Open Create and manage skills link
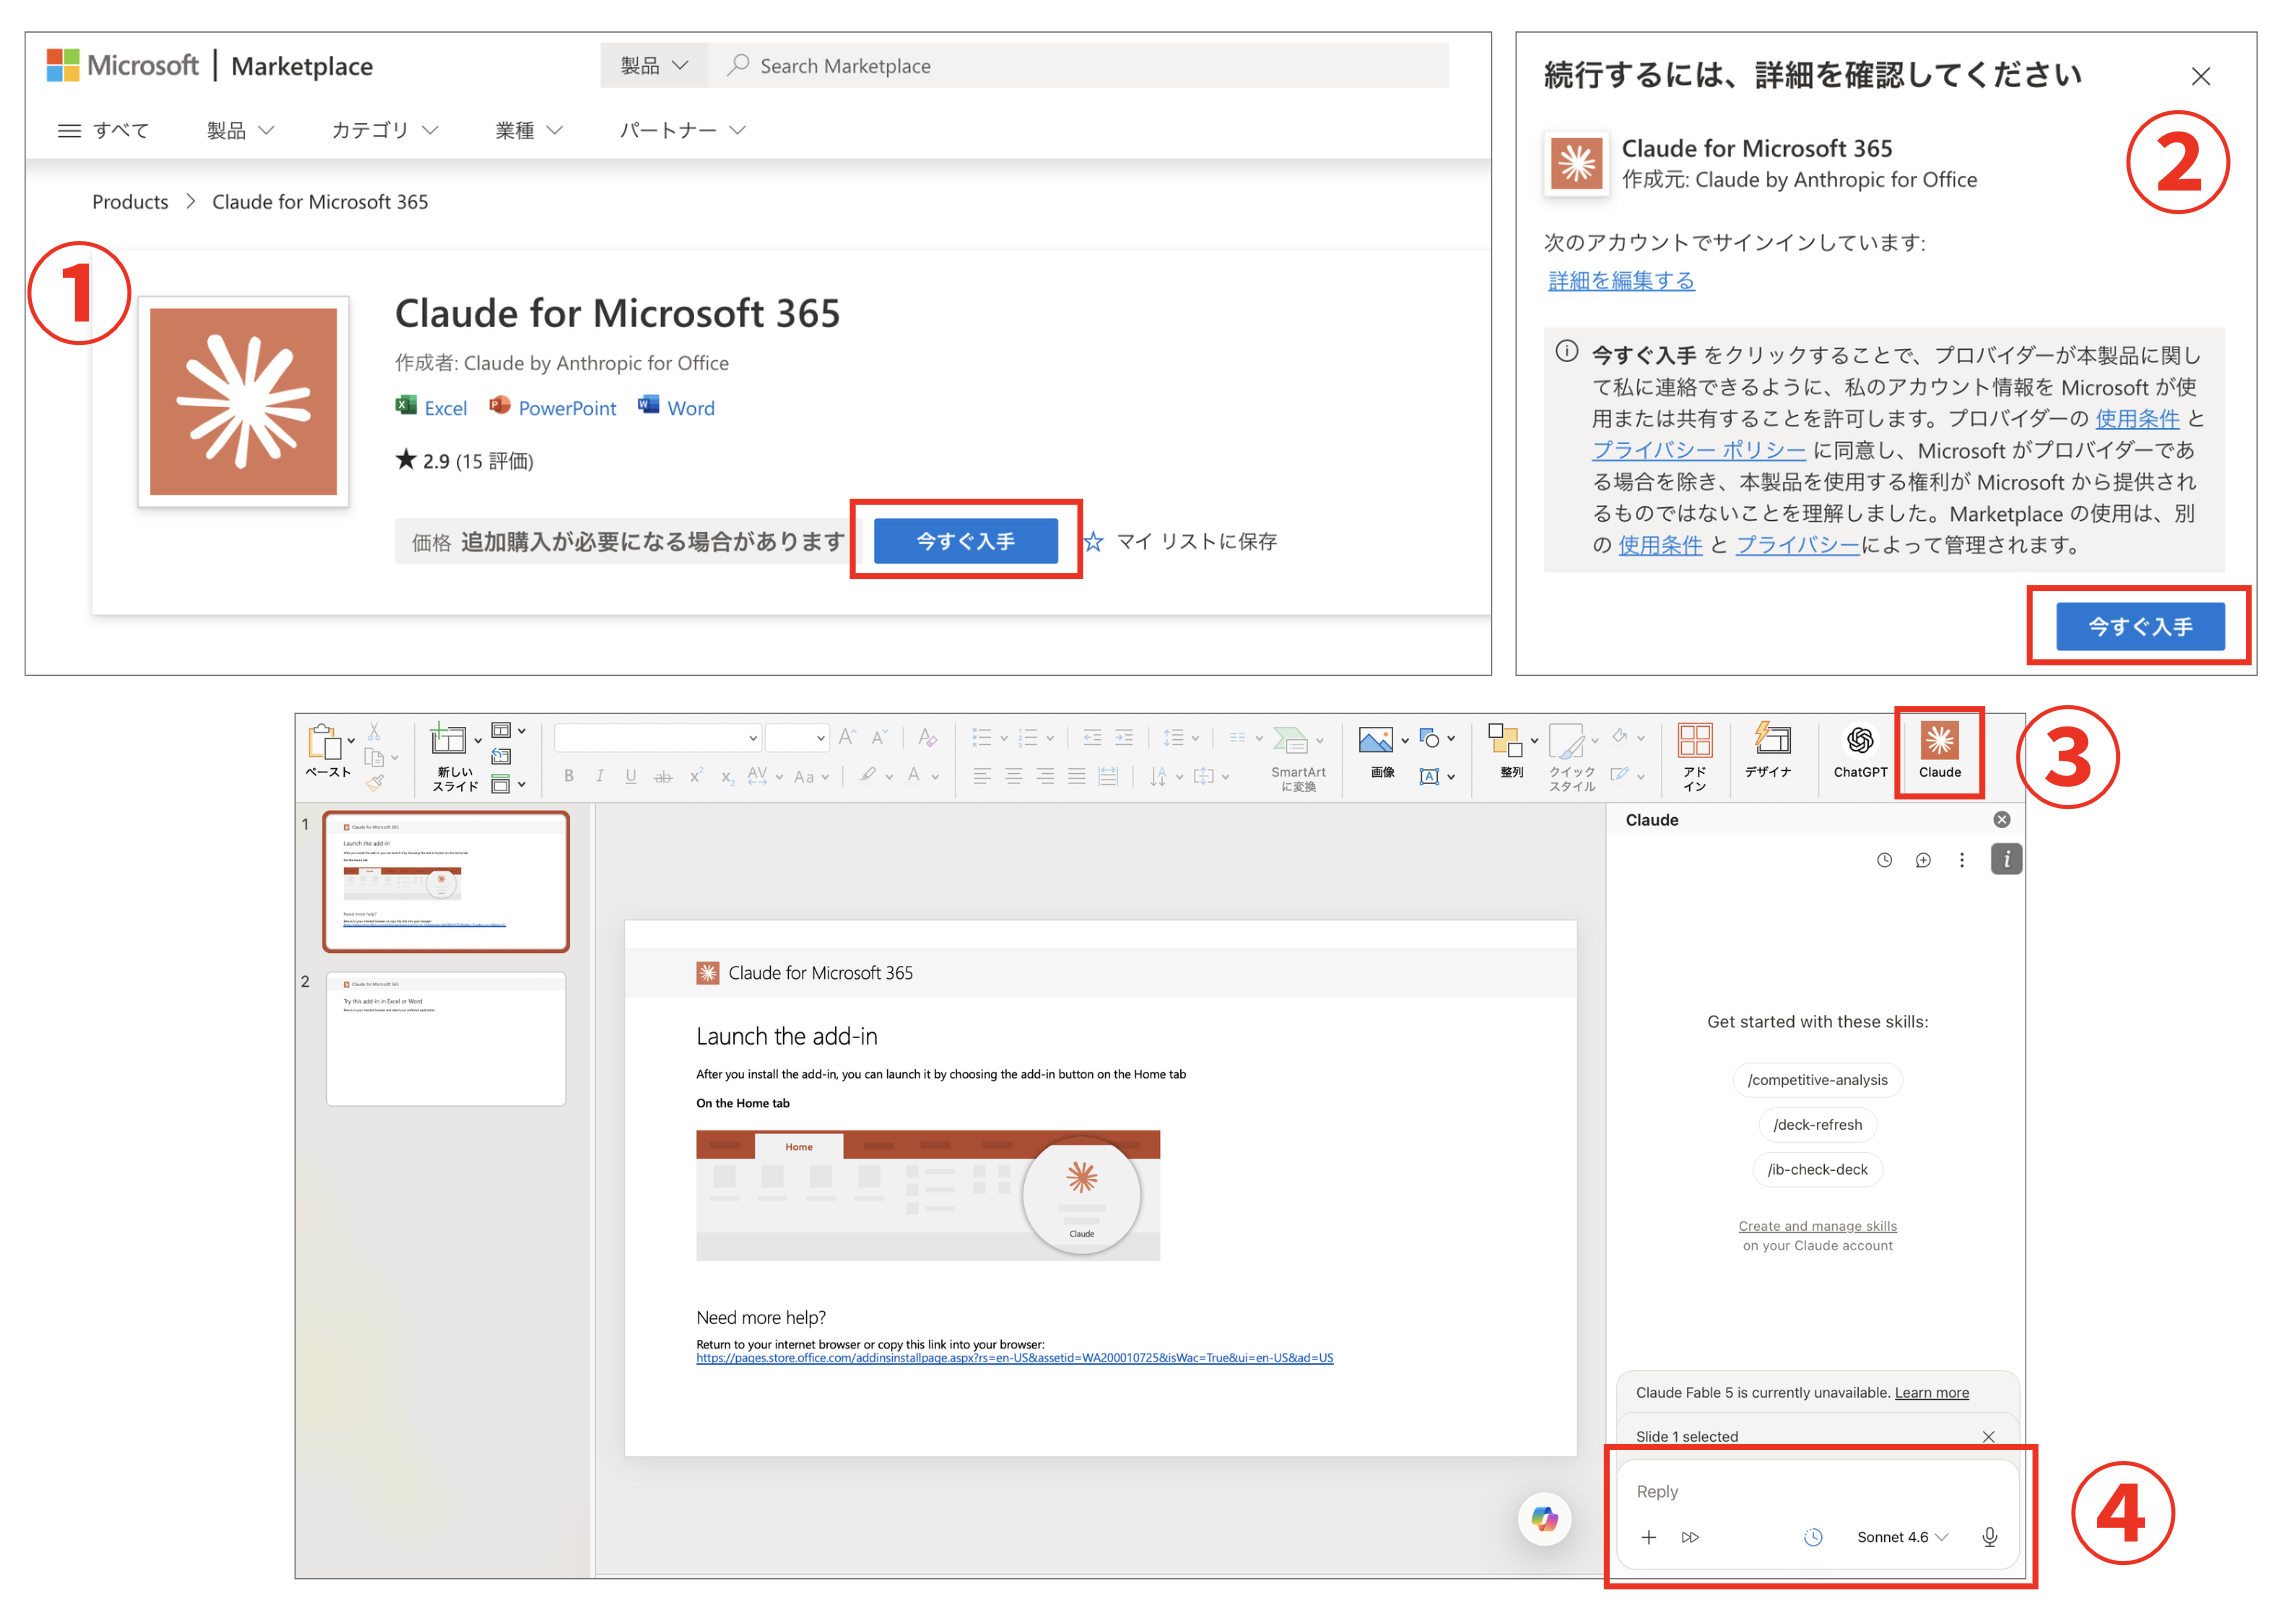 pos(1817,1227)
